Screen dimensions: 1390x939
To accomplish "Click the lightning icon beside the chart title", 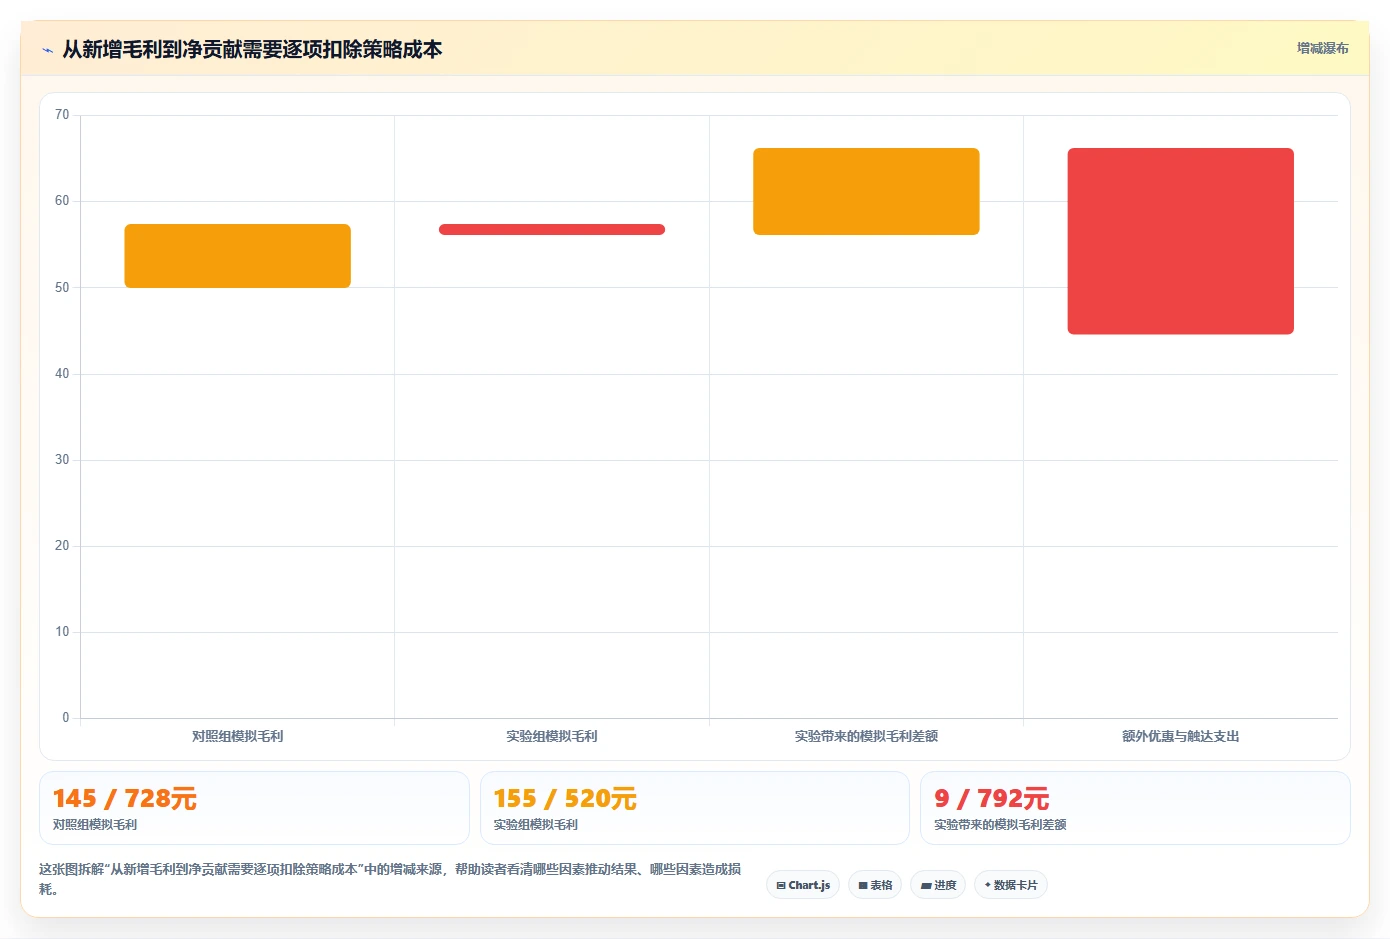I will click(x=47, y=50).
